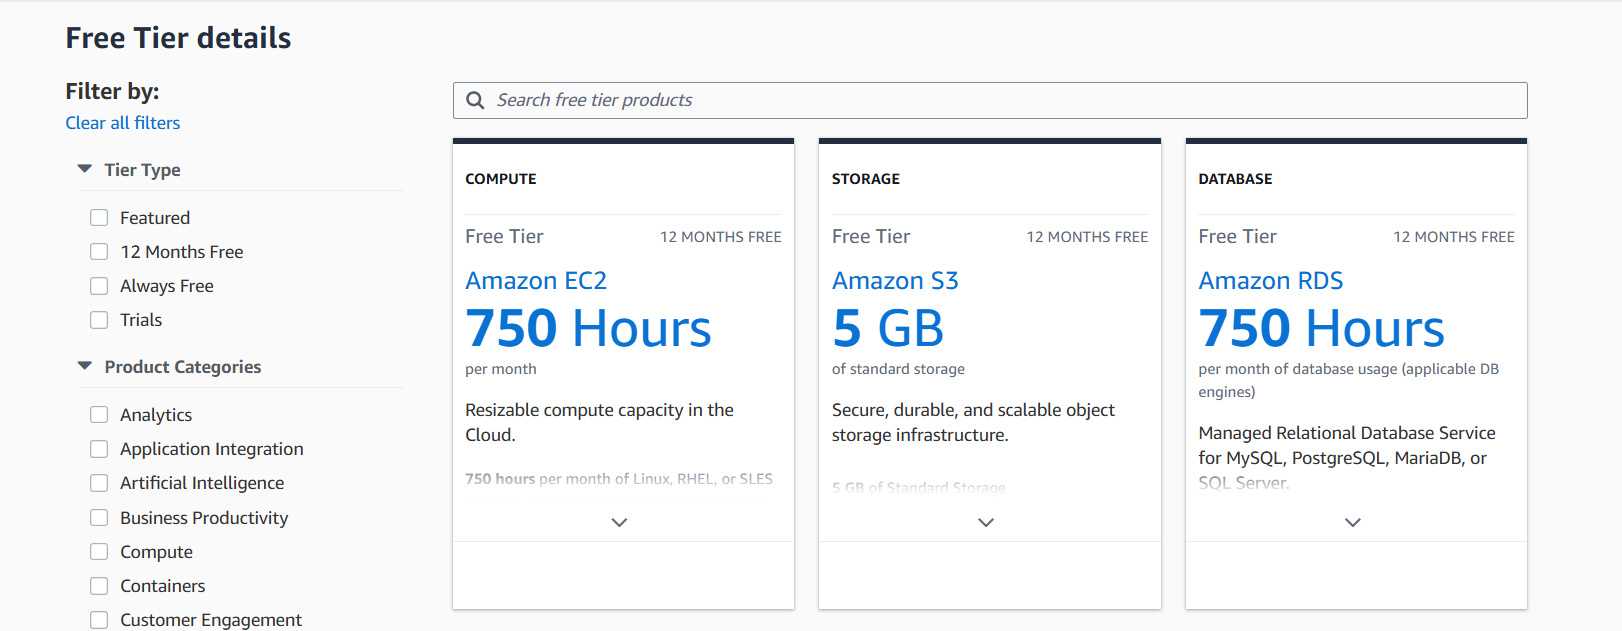This screenshot has width=1622, height=631.
Task: Check the Customer Engagement category
Action: point(99,620)
